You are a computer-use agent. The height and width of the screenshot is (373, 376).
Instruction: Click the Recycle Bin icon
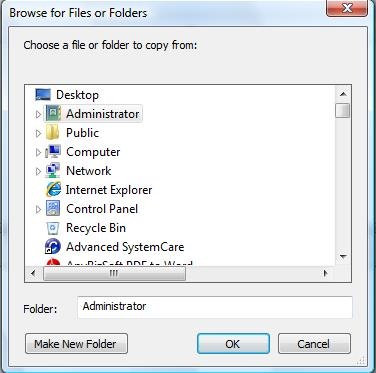click(53, 228)
